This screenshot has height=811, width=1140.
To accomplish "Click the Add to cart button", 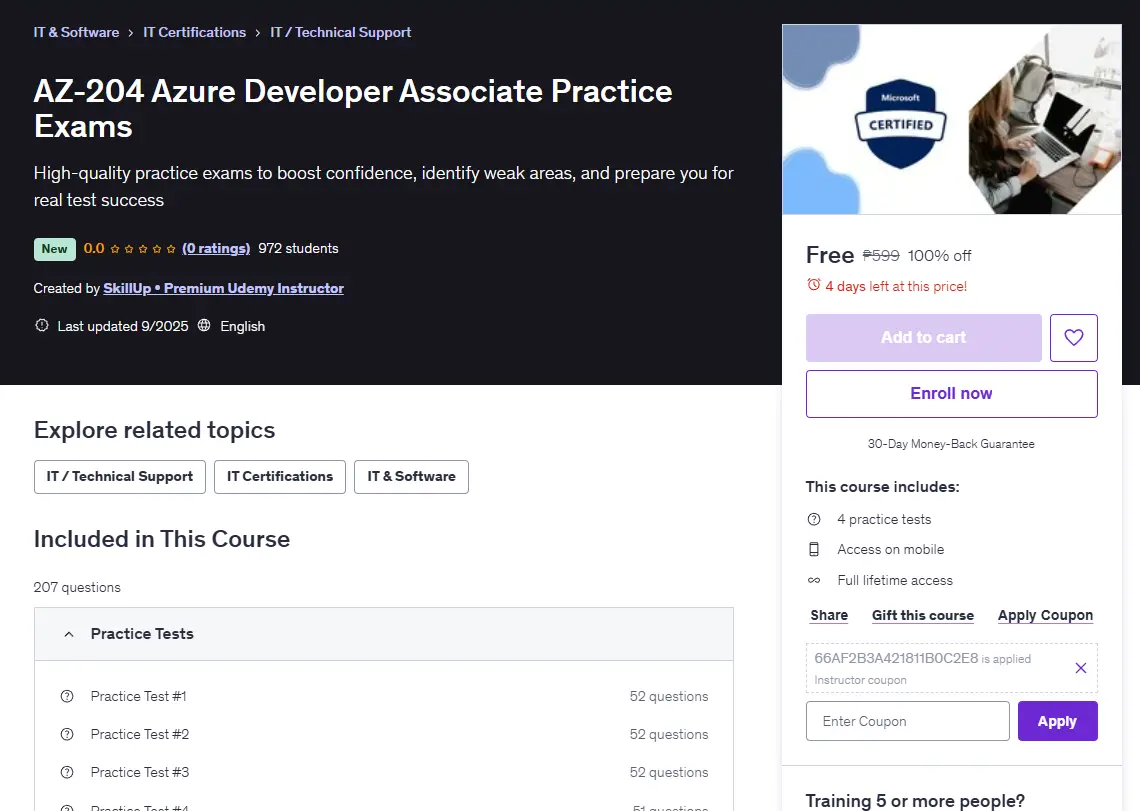I will (923, 337).
